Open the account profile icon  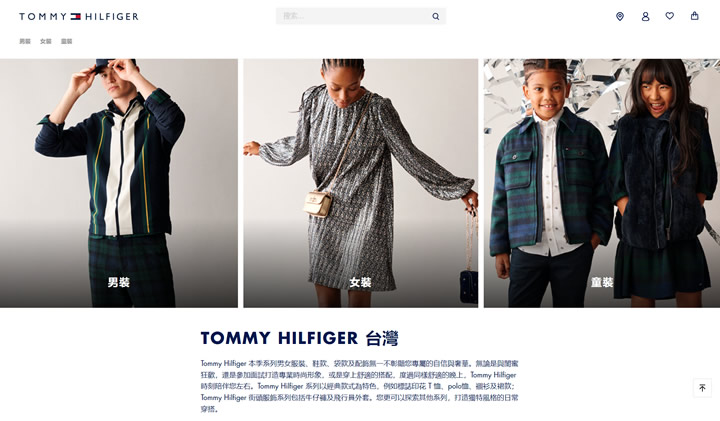[x=645, y=17]
